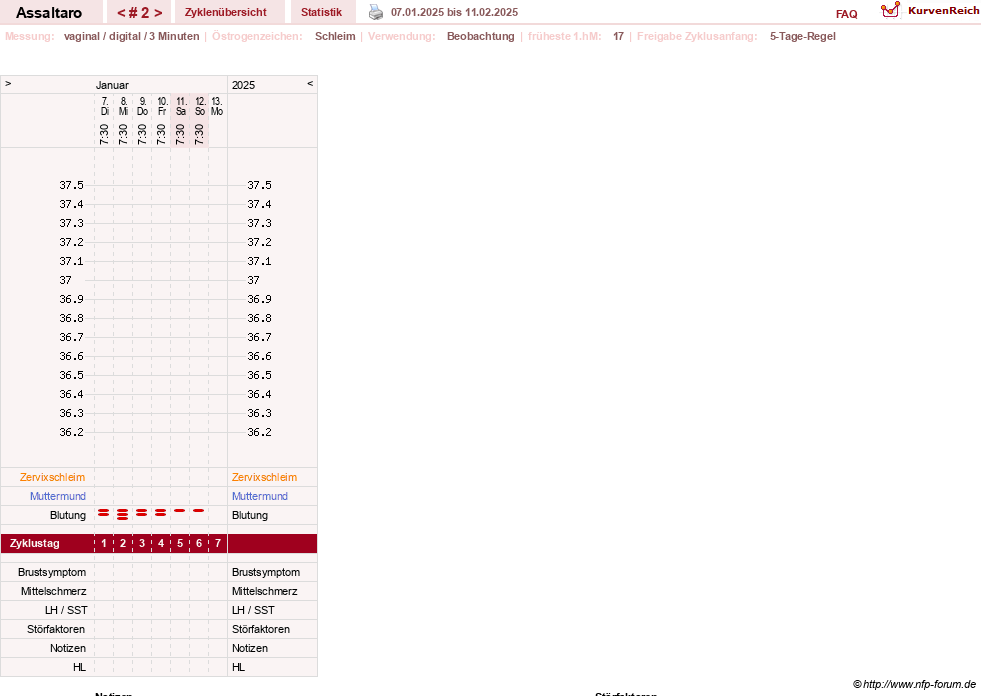Select the 13. Mo date column header
The height and width of the screenshot is (696, 981).
[x=216, y=106]
